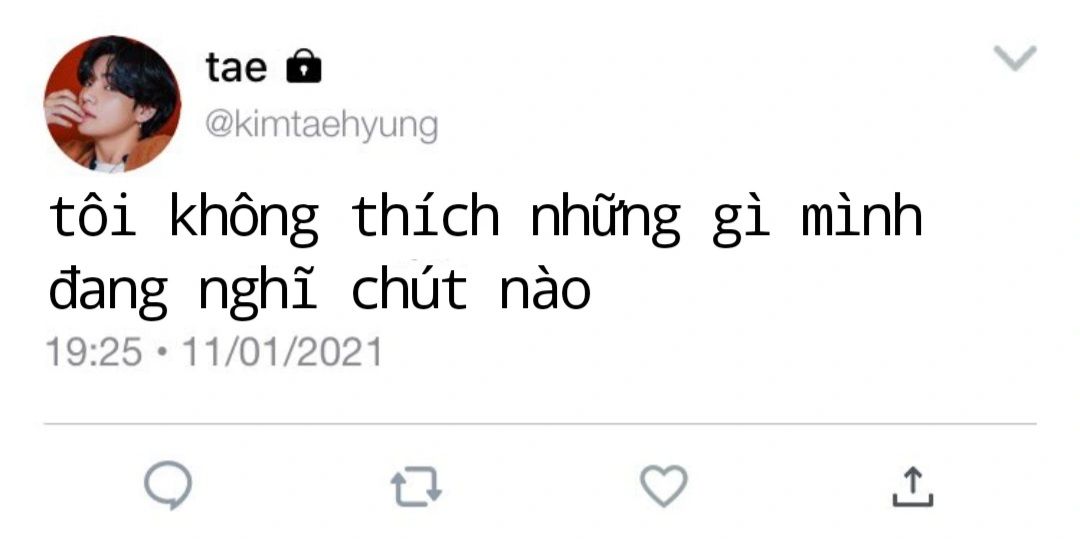
Task: Click the word không in the tweet
Action: [x=244, y=219]
